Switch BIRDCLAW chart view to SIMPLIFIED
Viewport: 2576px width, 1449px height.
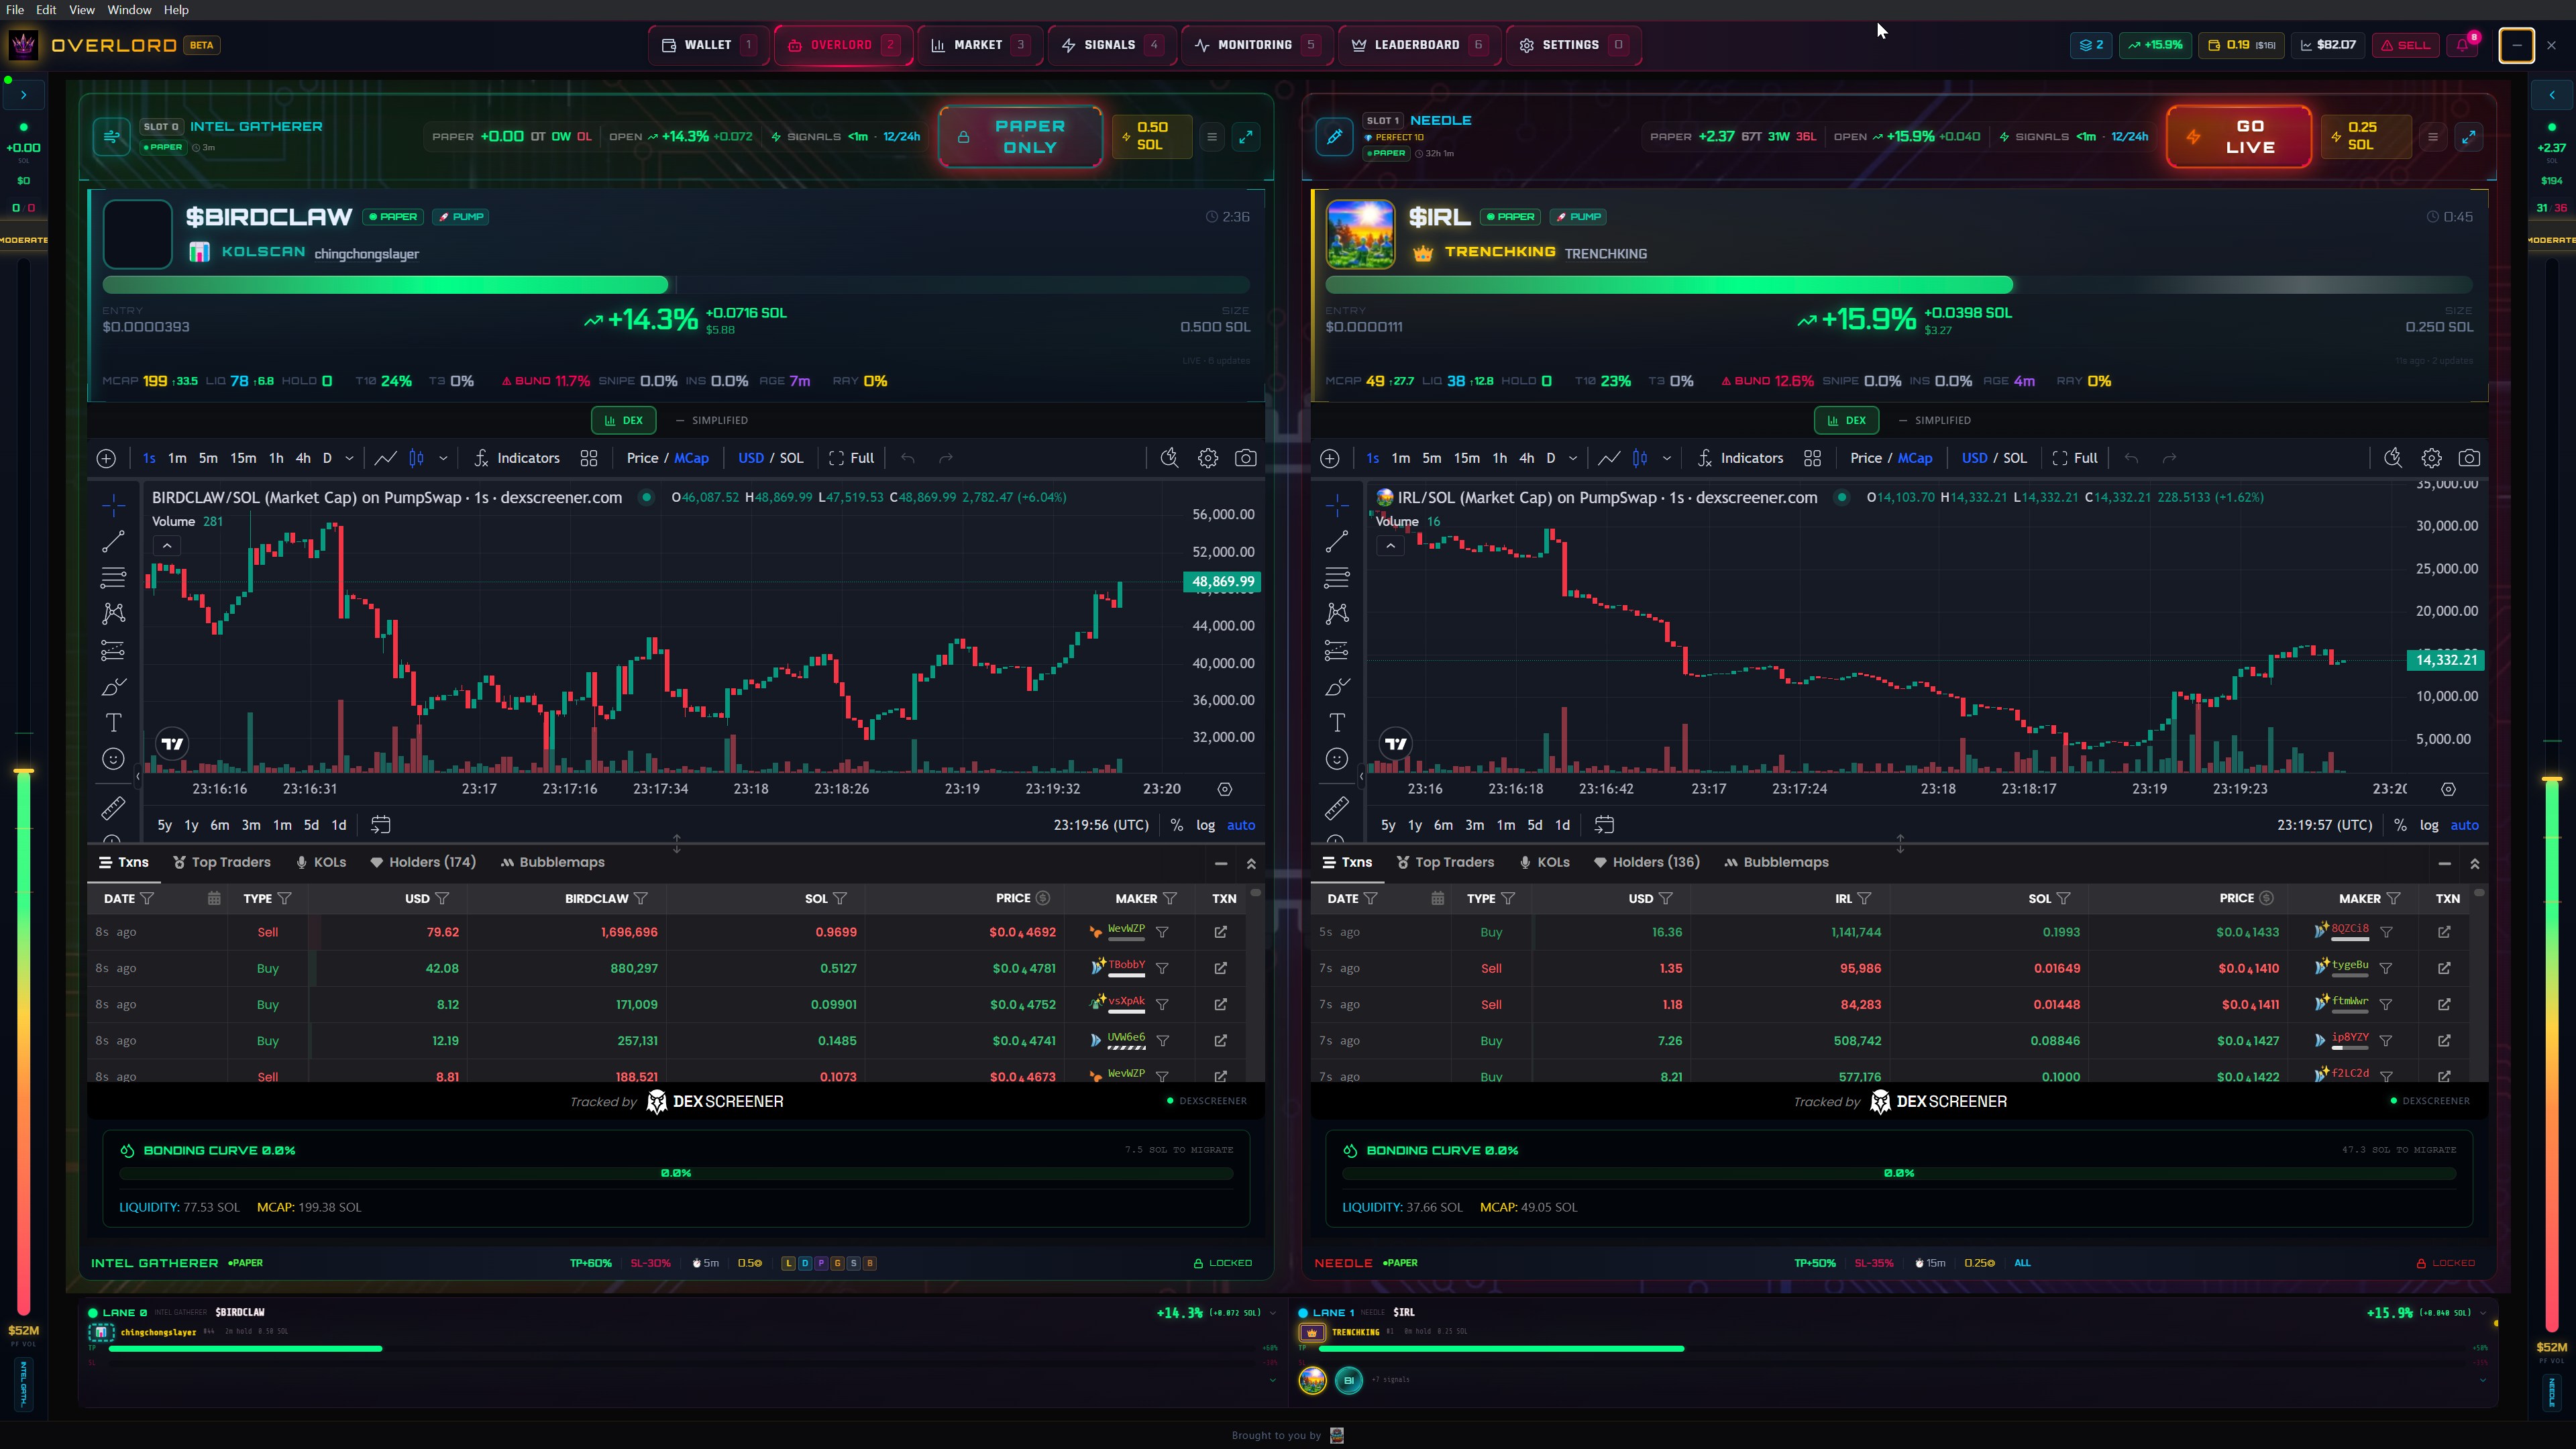720,420
